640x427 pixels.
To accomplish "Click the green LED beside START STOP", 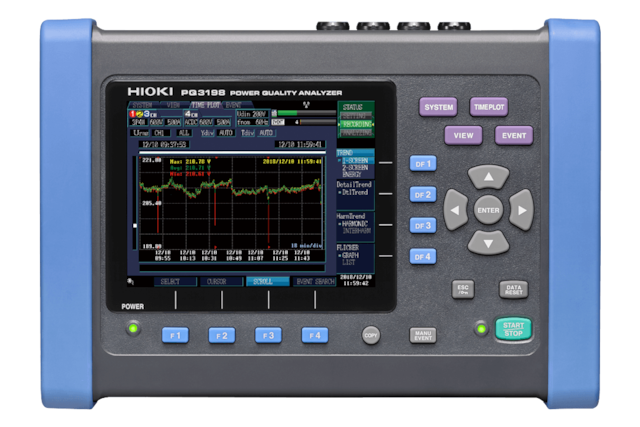I will pyautogui.click(x=482, y=329).
